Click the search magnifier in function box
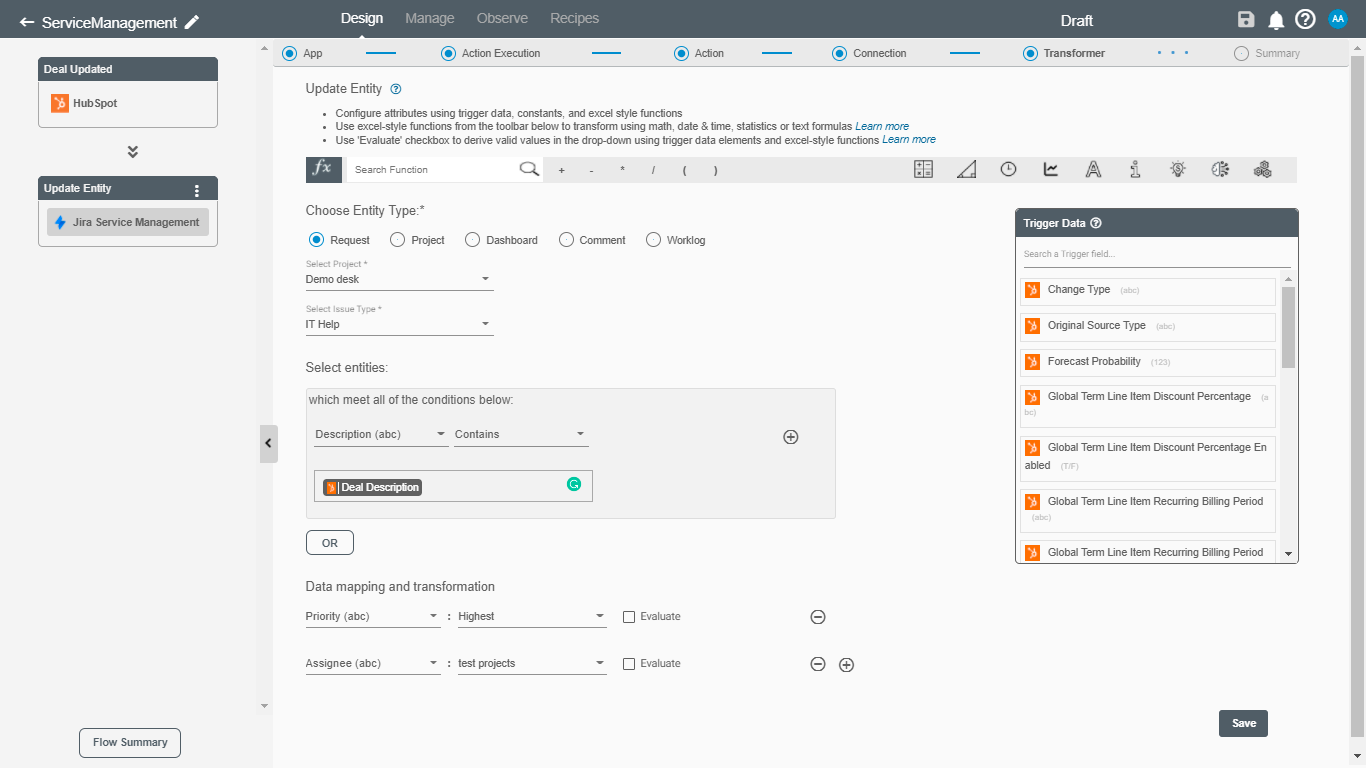The image size is (1366, 768). (x=529, y=169)
